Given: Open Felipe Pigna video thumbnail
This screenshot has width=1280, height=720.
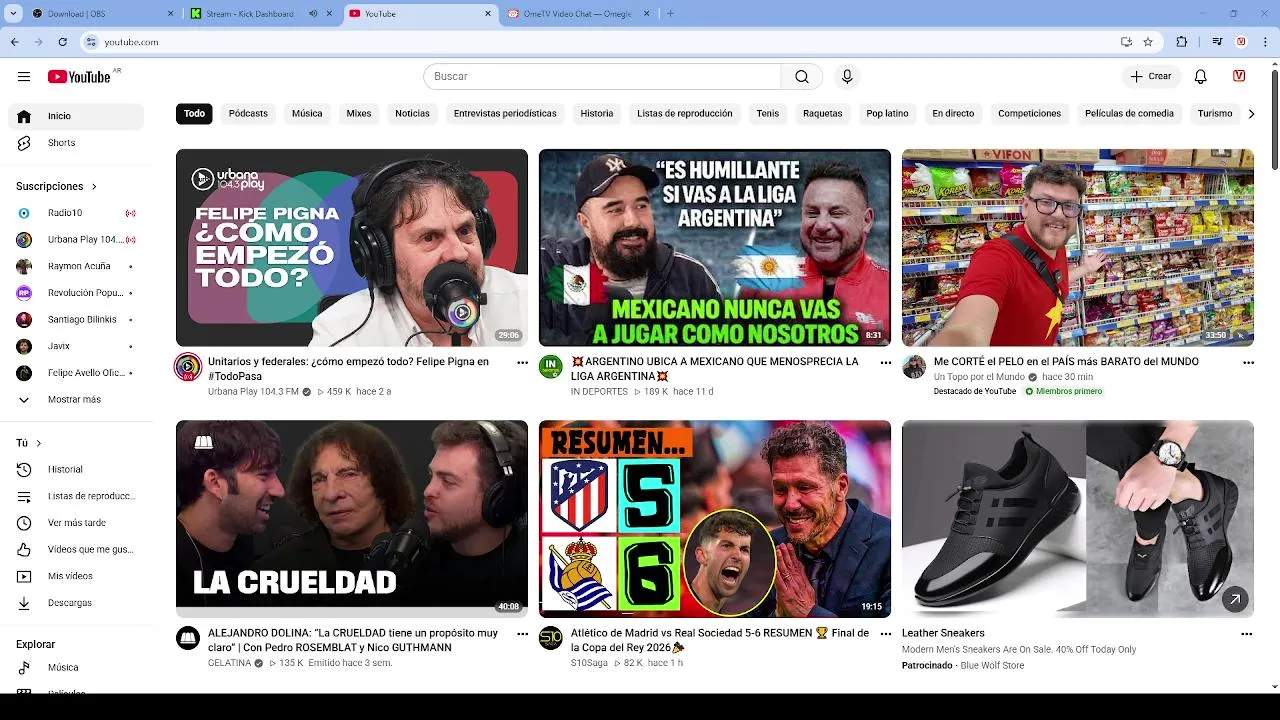Looking at the screenshot, I should click(352, 248).
